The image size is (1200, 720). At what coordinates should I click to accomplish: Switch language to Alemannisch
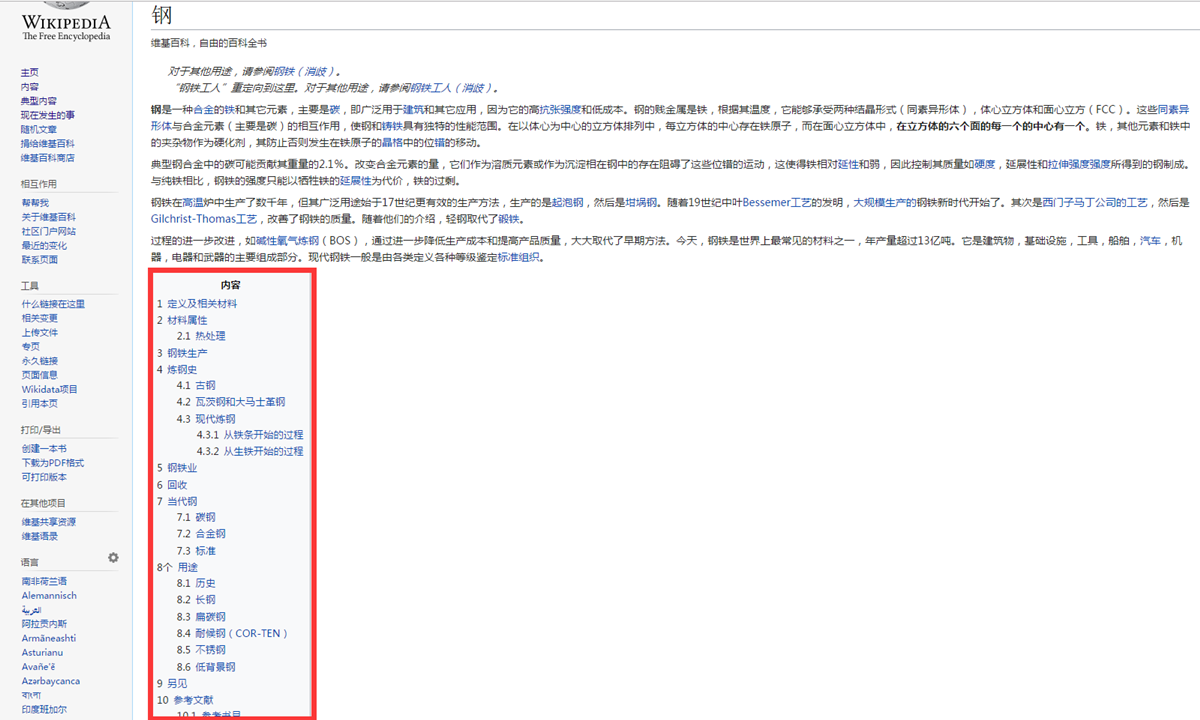(49, 595)
